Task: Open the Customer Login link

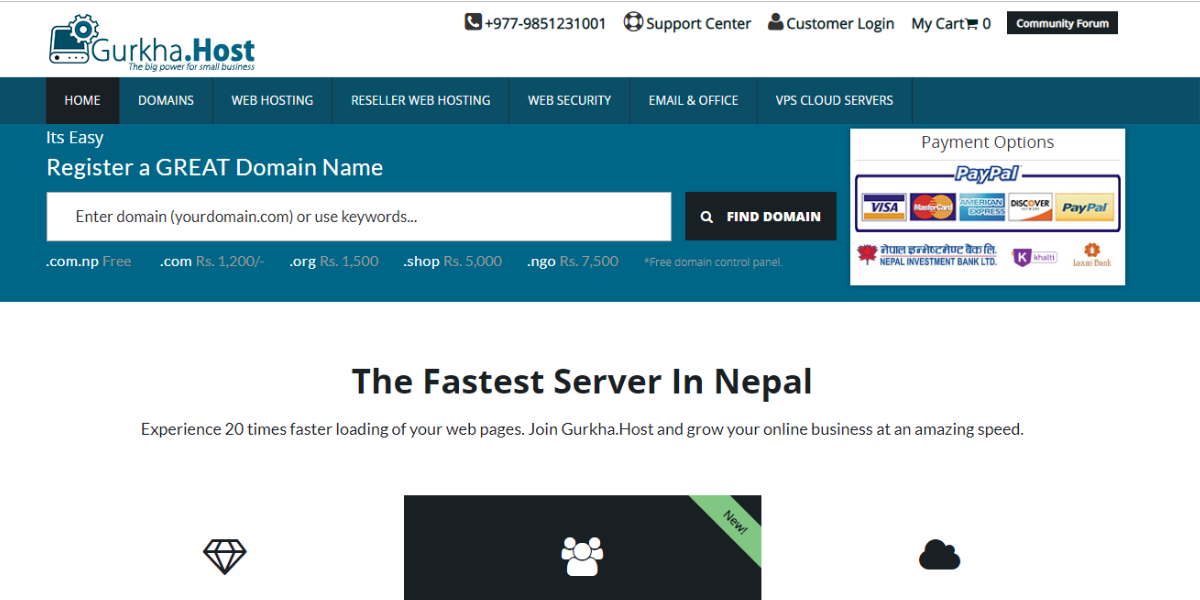Action: [x=831, y=23]
